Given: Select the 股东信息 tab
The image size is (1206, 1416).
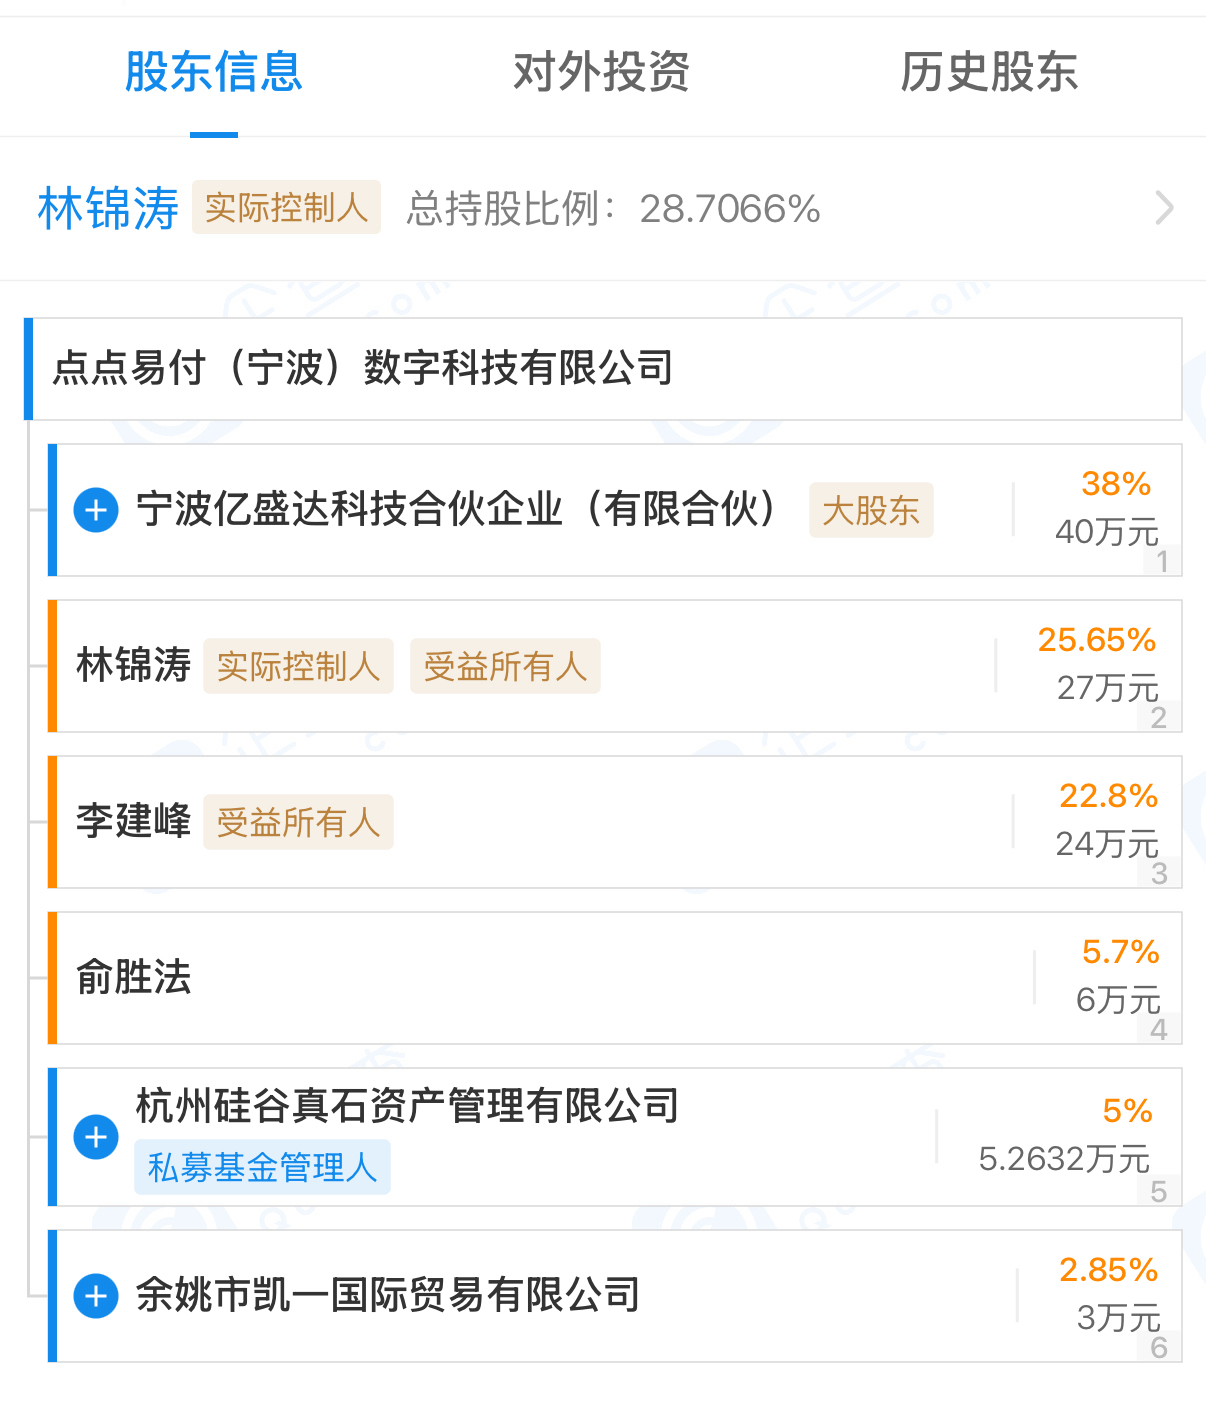Looking at the screenshot, I should pyautogui.click(x=213, y=72).
